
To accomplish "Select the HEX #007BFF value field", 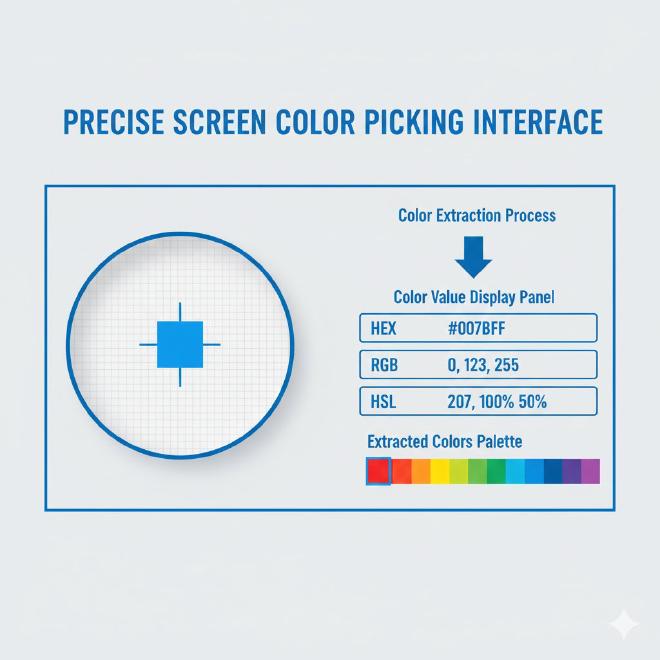I will tap(477, 328).
